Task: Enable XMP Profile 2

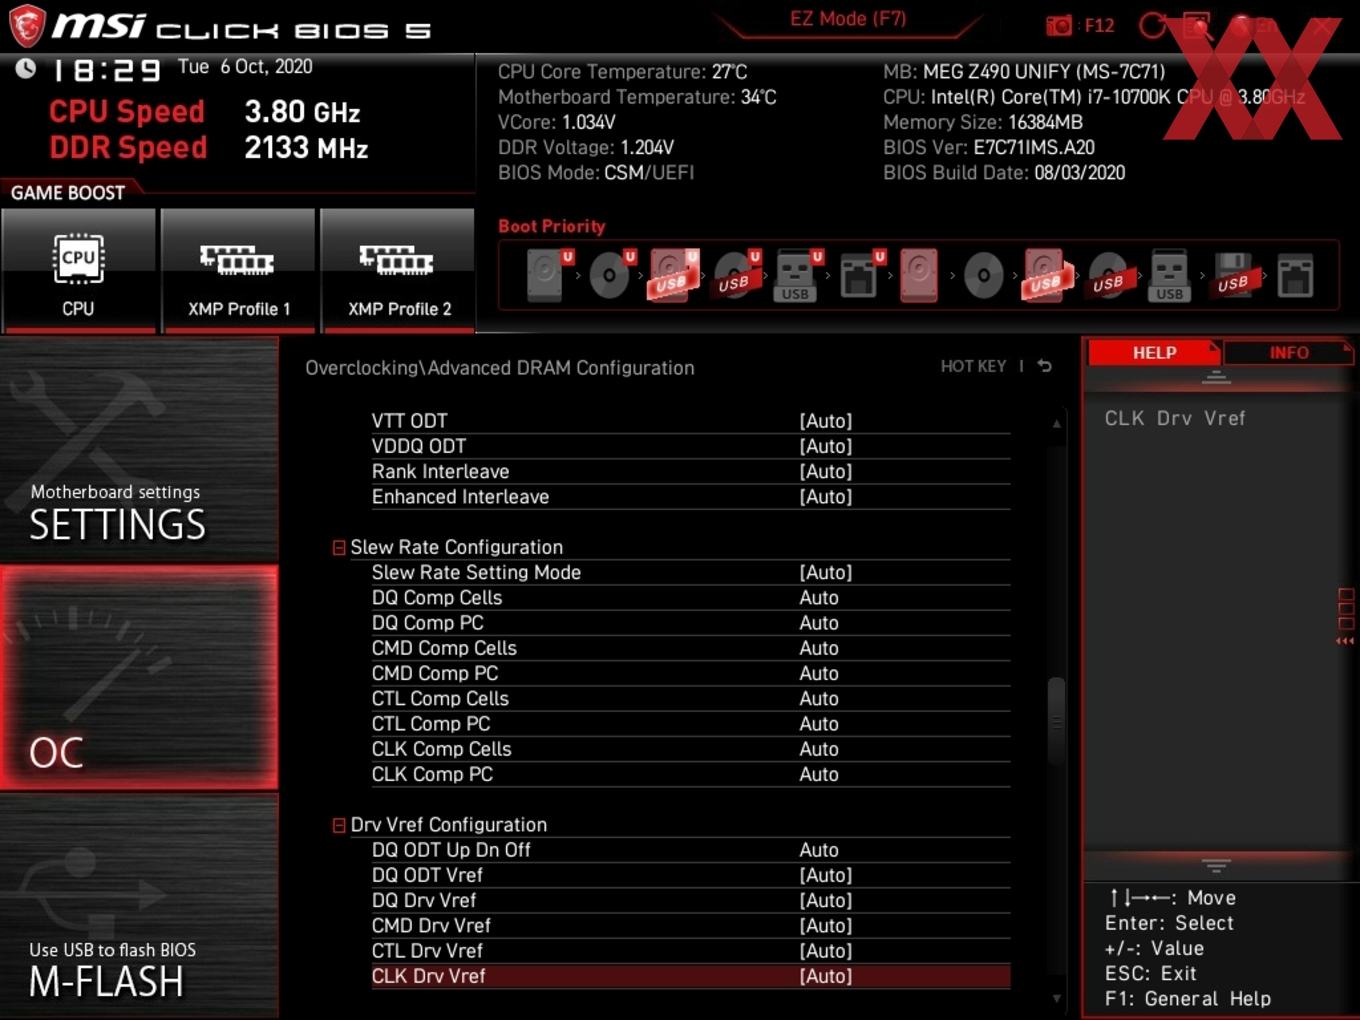Action: tap(398, 270)
